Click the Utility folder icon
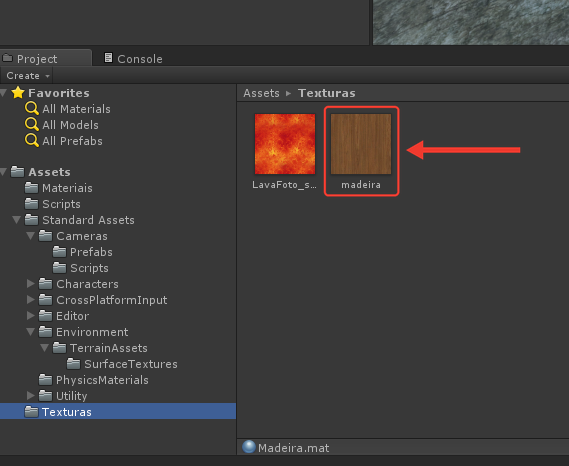 (45, 395)
